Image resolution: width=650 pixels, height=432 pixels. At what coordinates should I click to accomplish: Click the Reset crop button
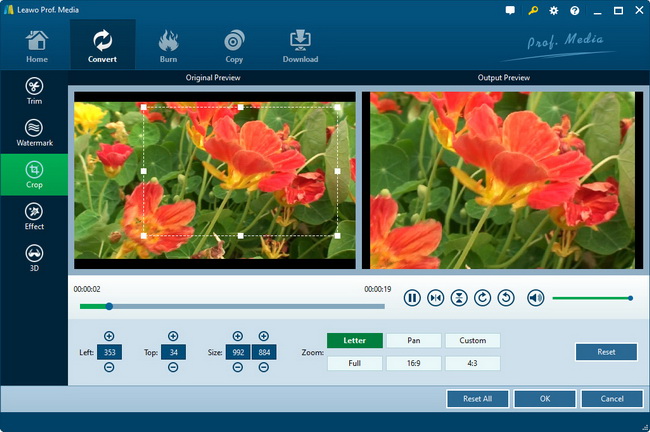(x=606, y=352)
